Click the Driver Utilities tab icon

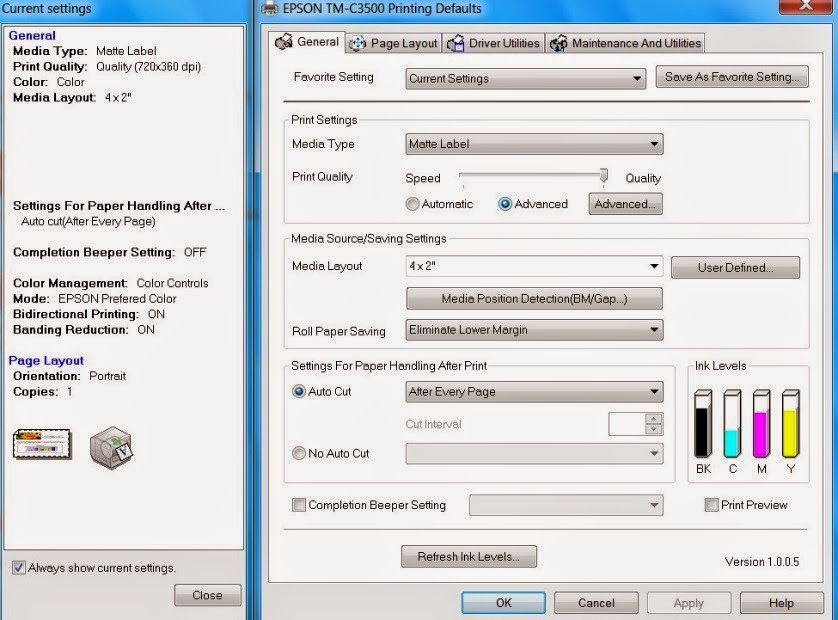click(x=458, y=43)
